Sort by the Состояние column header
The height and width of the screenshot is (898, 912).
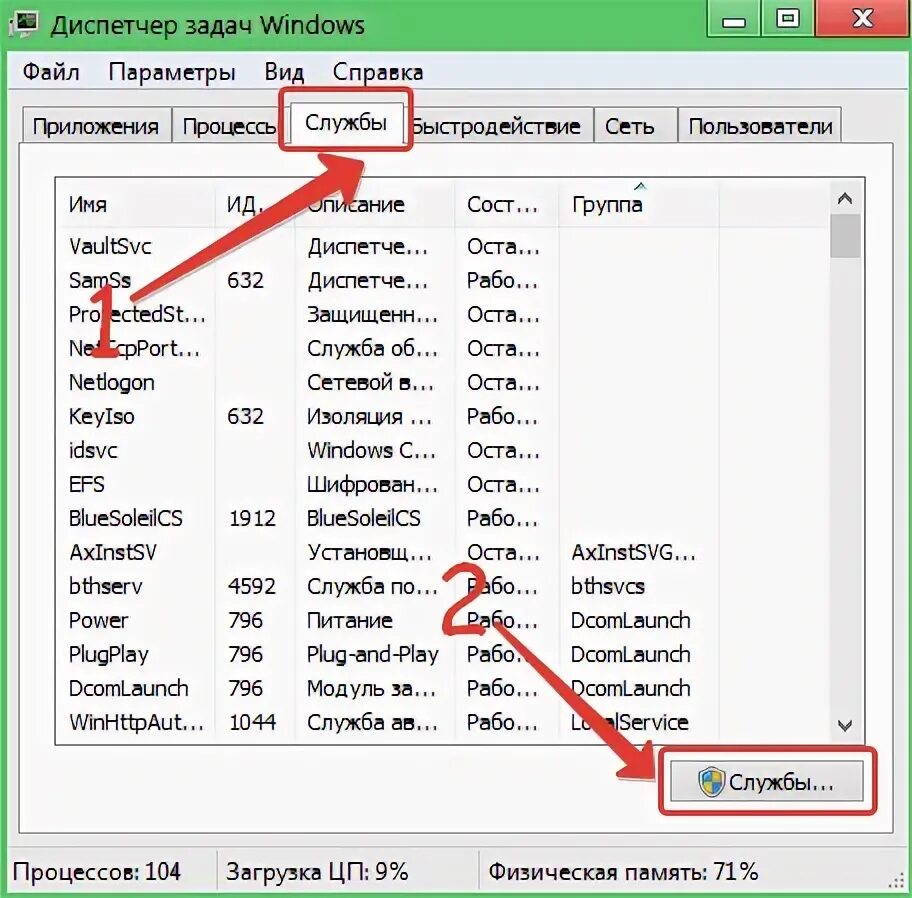506,204
